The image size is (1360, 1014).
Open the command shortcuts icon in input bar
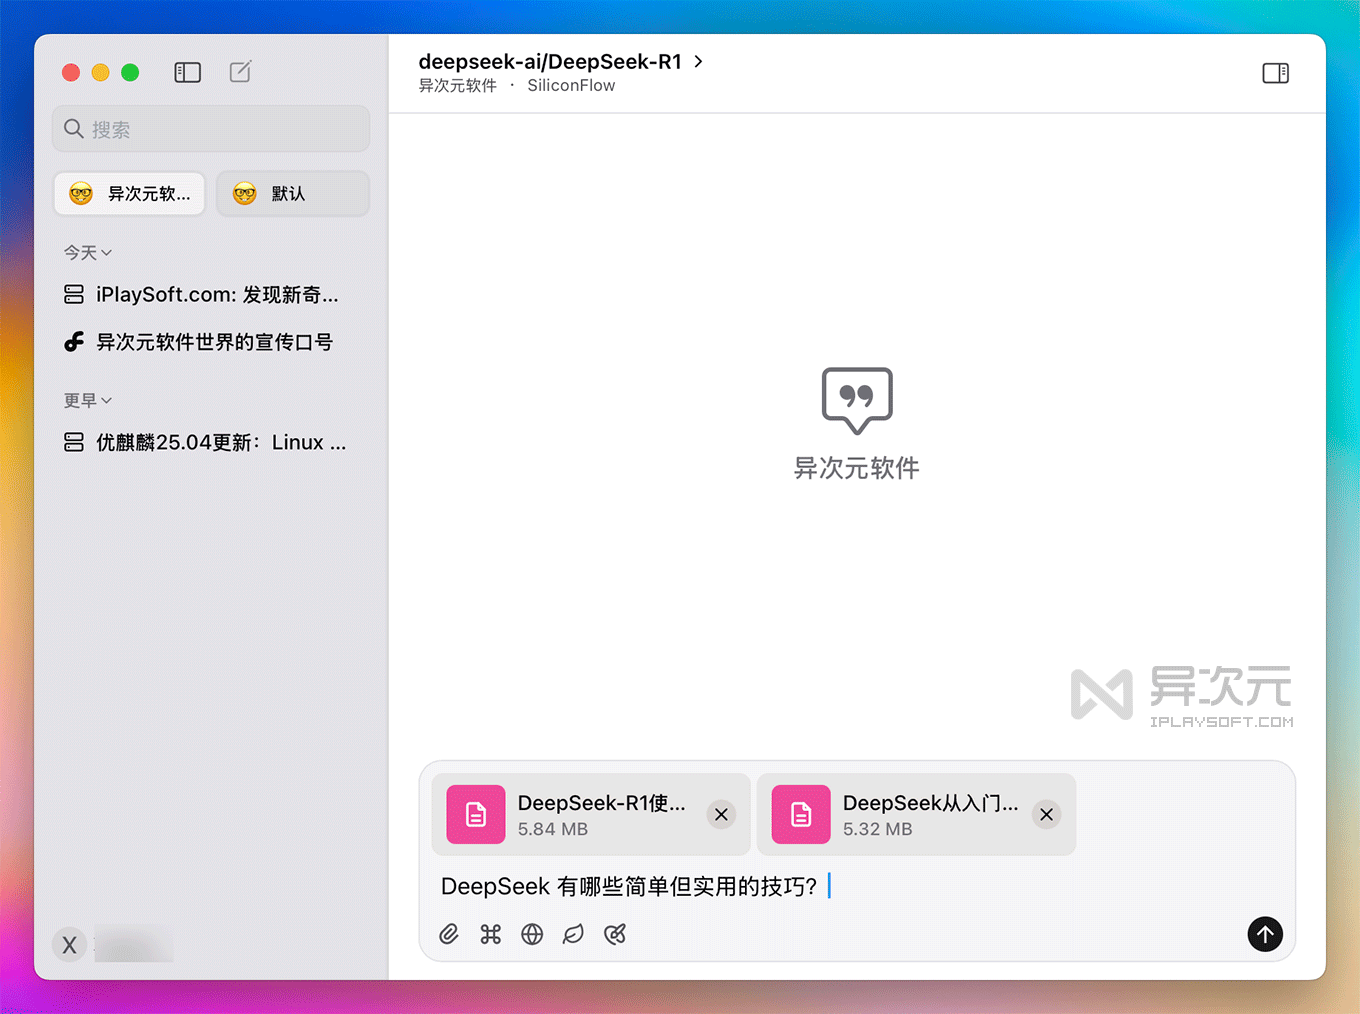point(490,934)
